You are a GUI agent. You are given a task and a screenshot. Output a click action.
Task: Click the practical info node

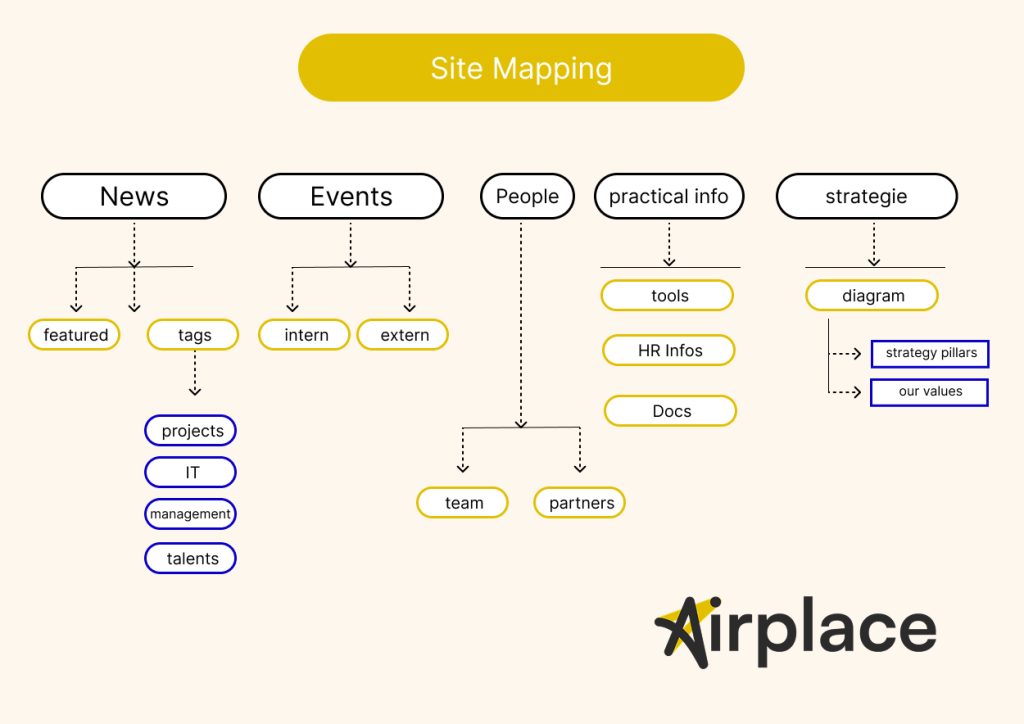pos(669,197)
